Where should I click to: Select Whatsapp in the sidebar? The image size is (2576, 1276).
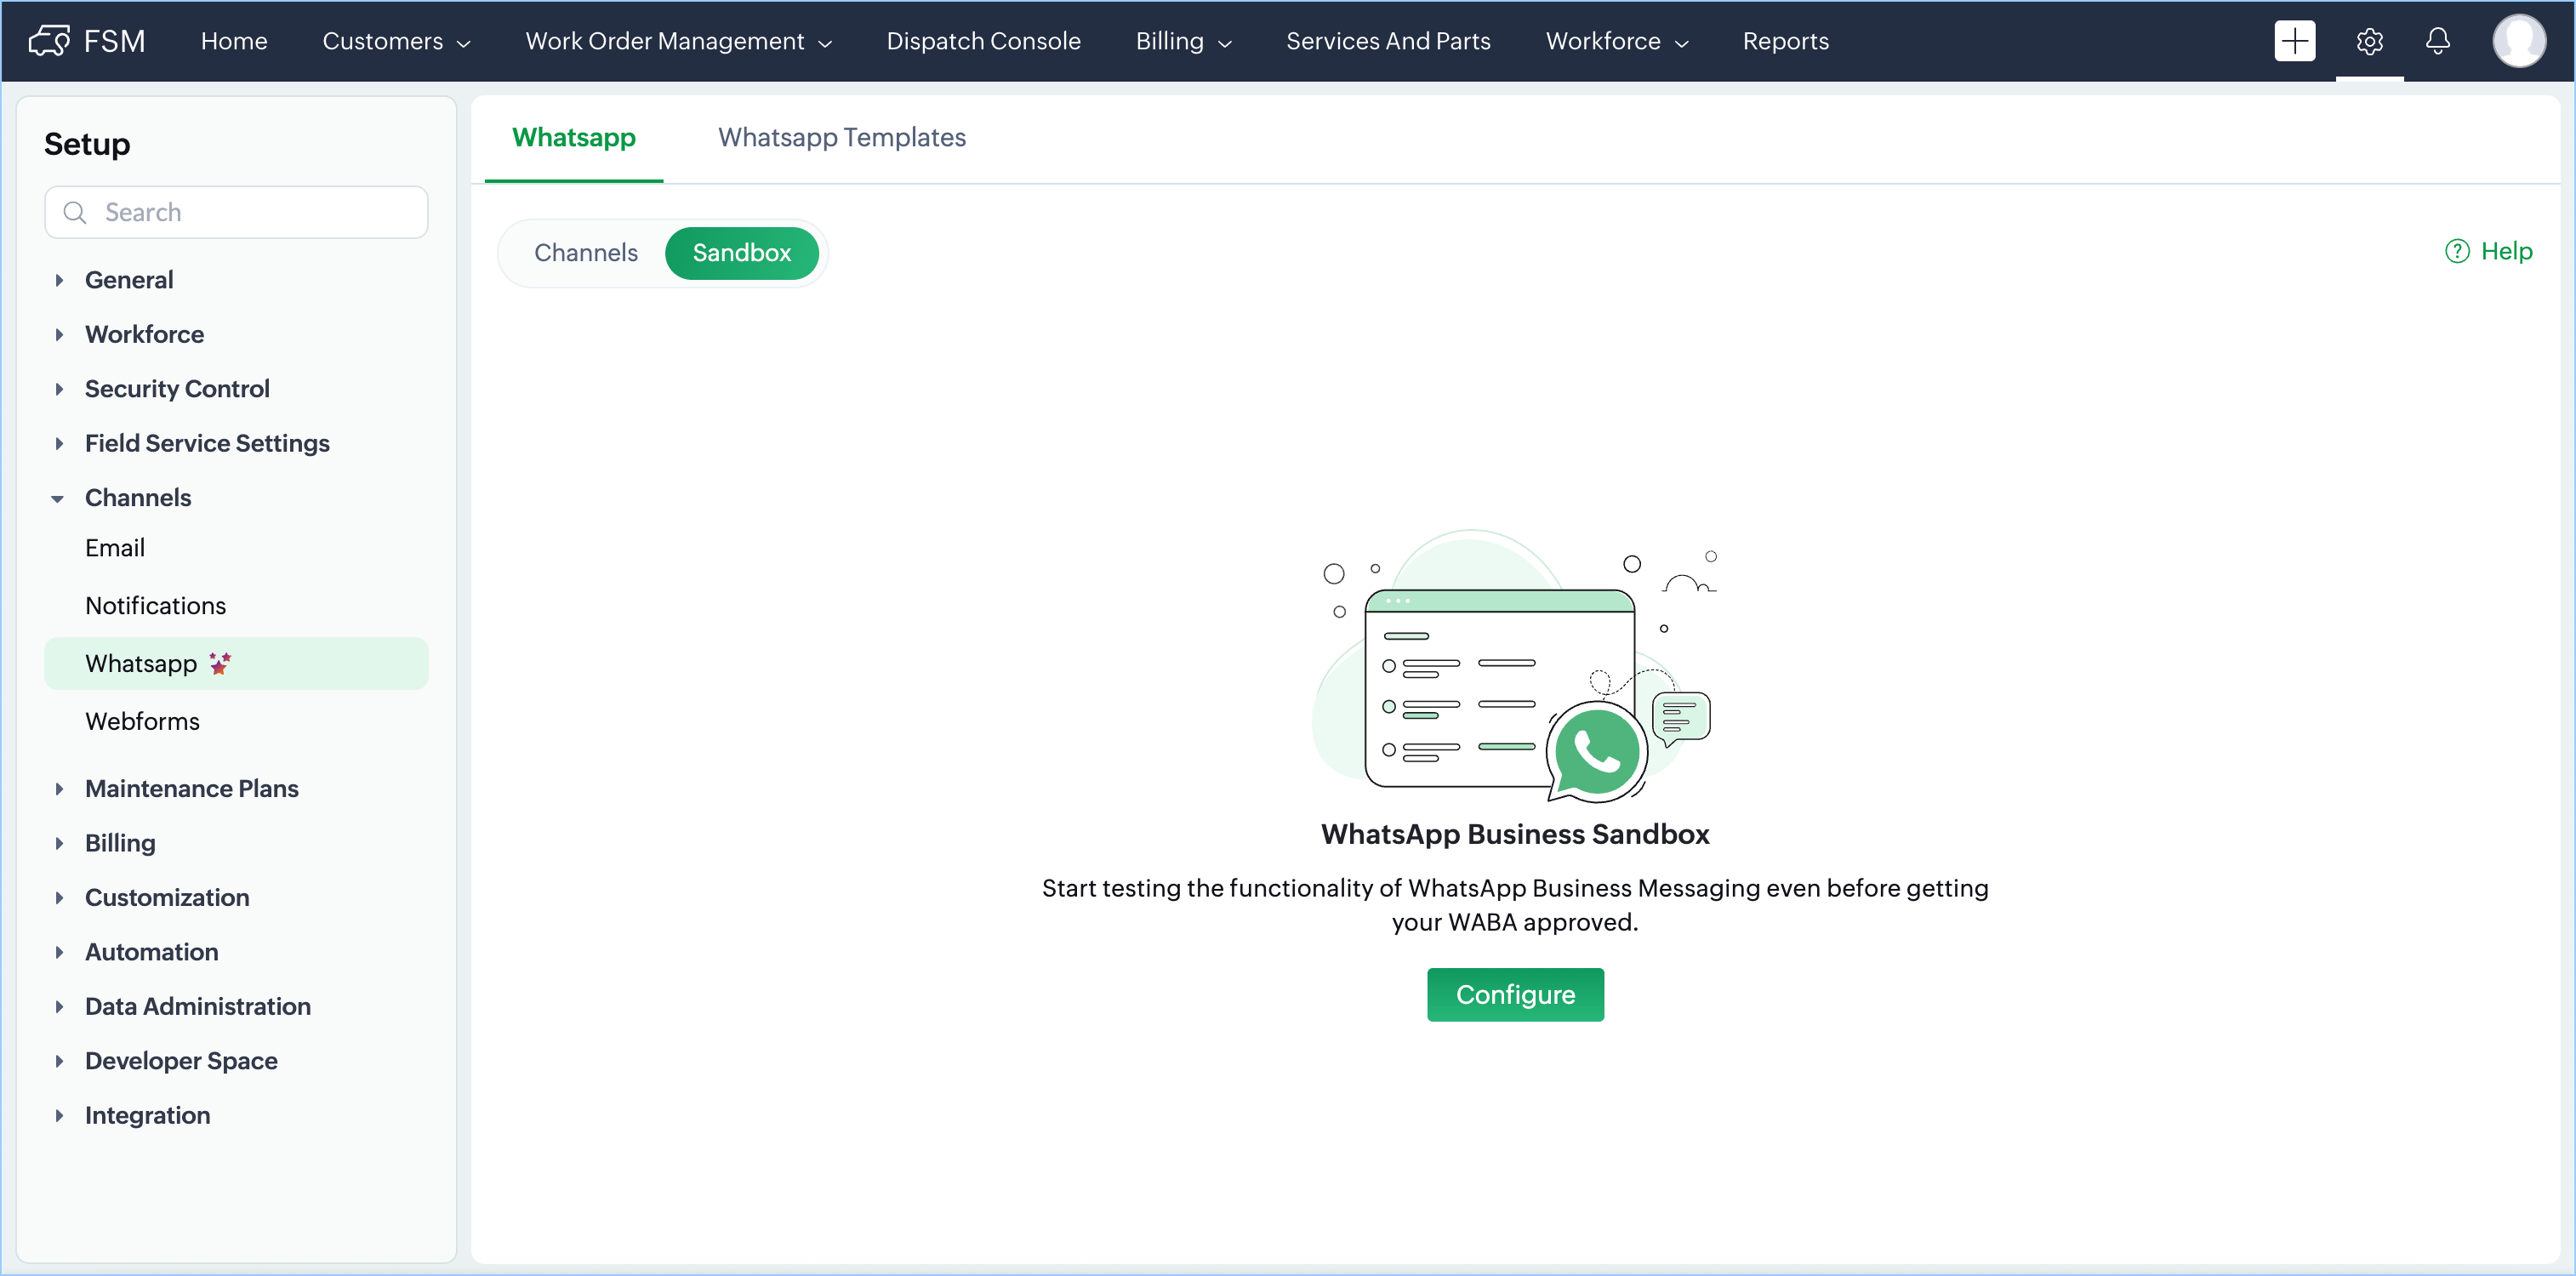(236, 664)
